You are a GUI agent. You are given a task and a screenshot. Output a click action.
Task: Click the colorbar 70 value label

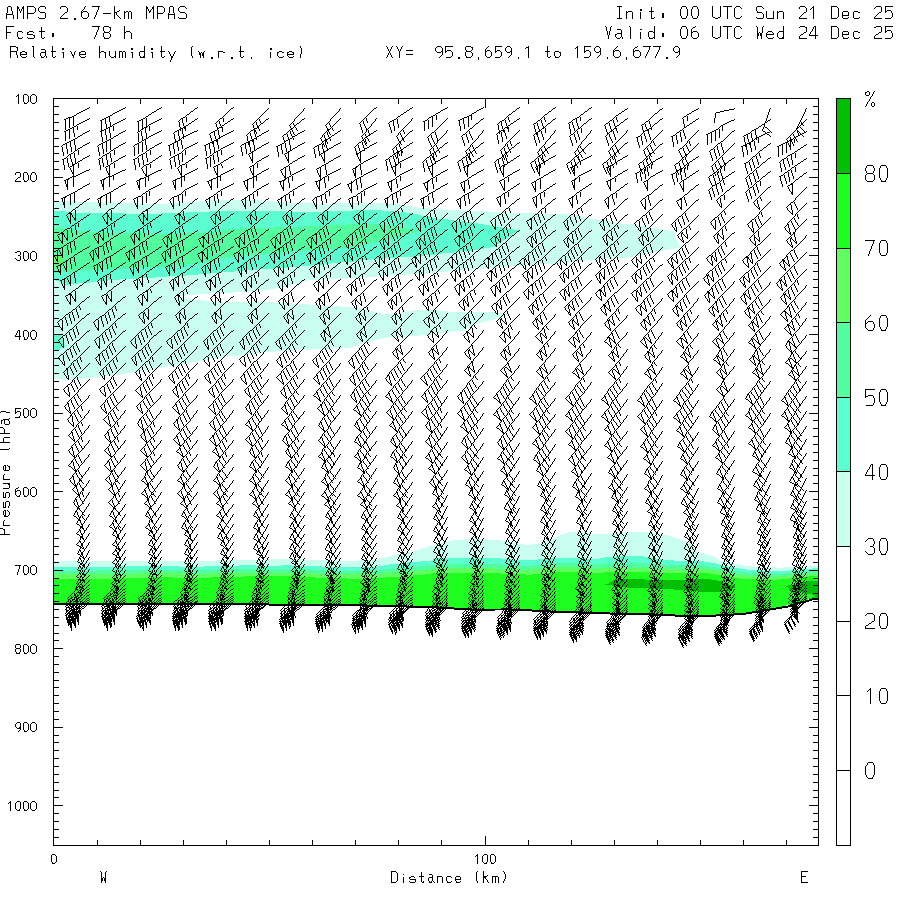(x=876, y=249)
